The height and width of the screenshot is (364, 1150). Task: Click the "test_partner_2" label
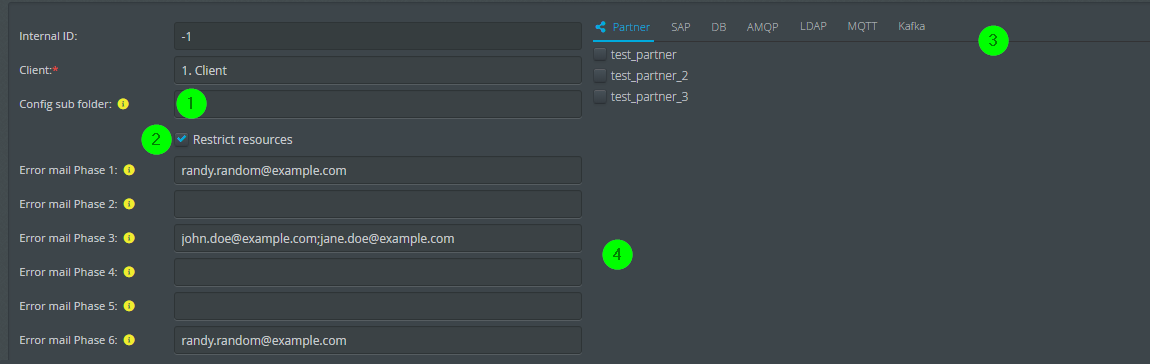click(x=649, y=76)
